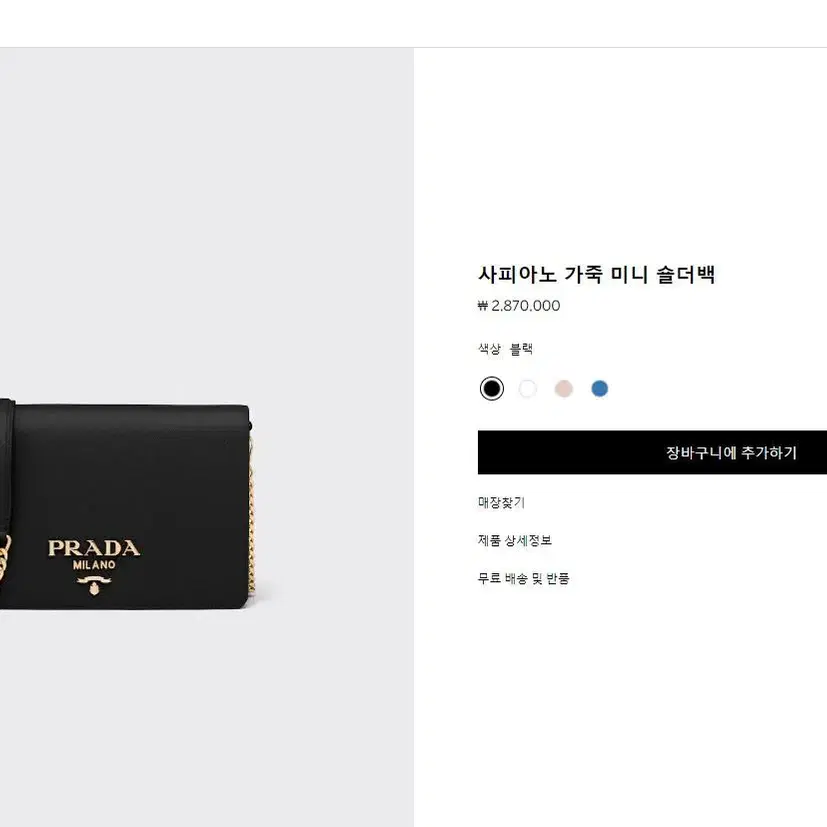Expand the 제품 상세정보 section
Viewport: 827px width, 827px height.
point(515,541)
